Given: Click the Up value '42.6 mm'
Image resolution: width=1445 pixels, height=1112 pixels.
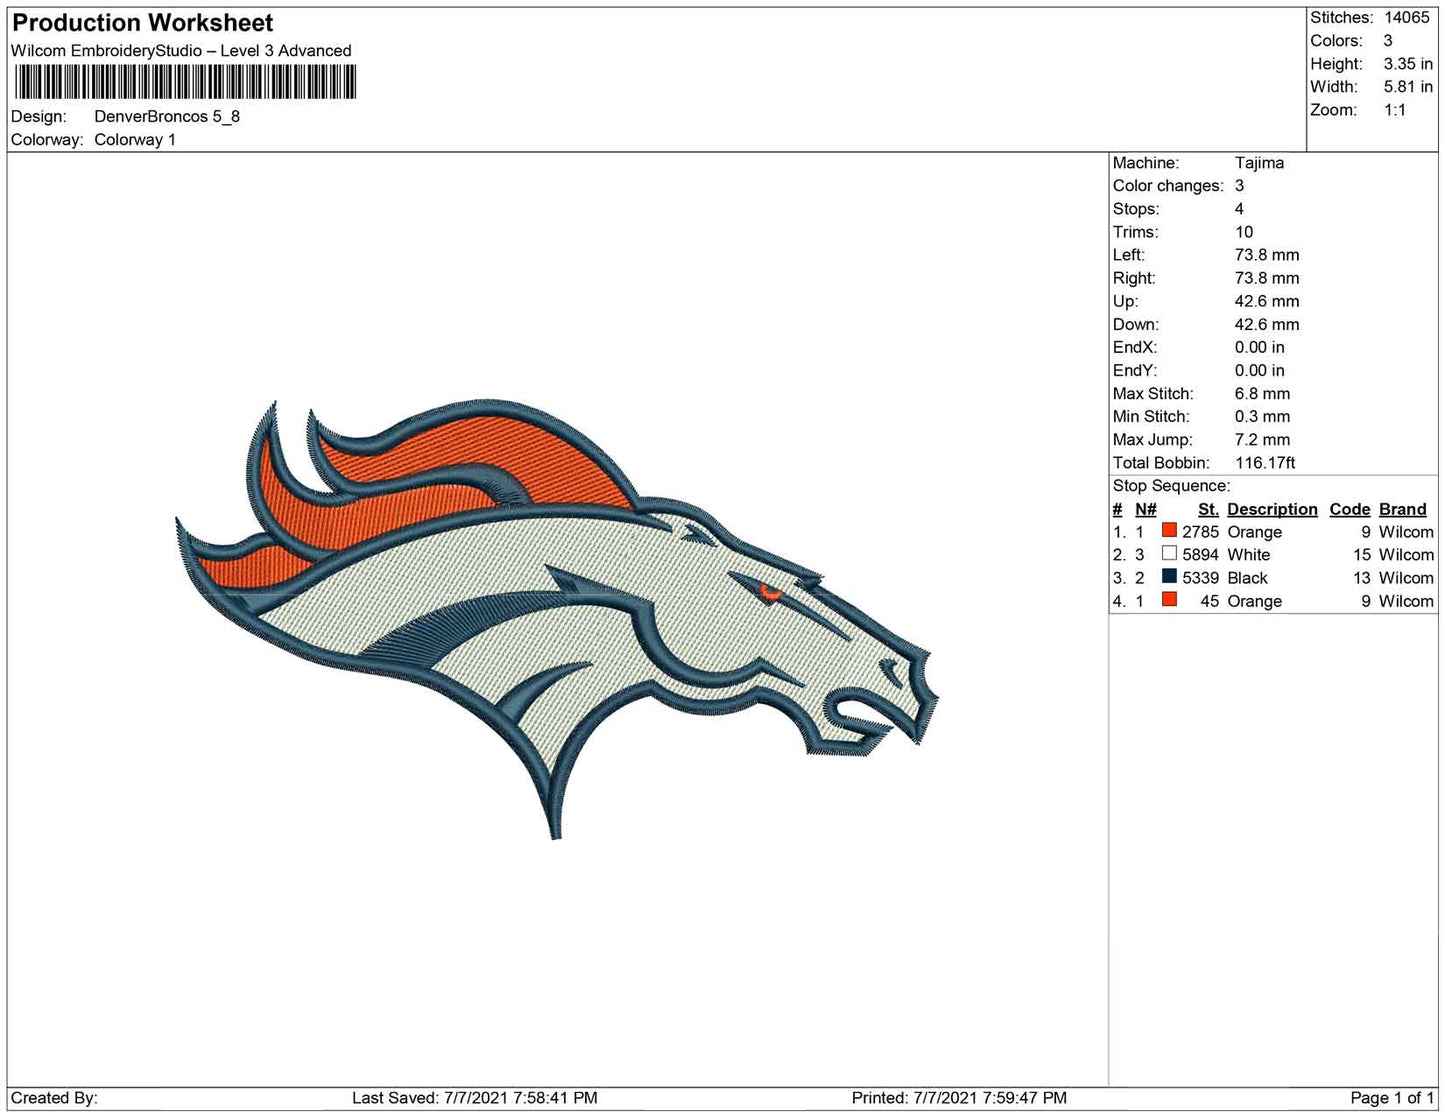Looking at the screenshot, I should (1267, 300).
